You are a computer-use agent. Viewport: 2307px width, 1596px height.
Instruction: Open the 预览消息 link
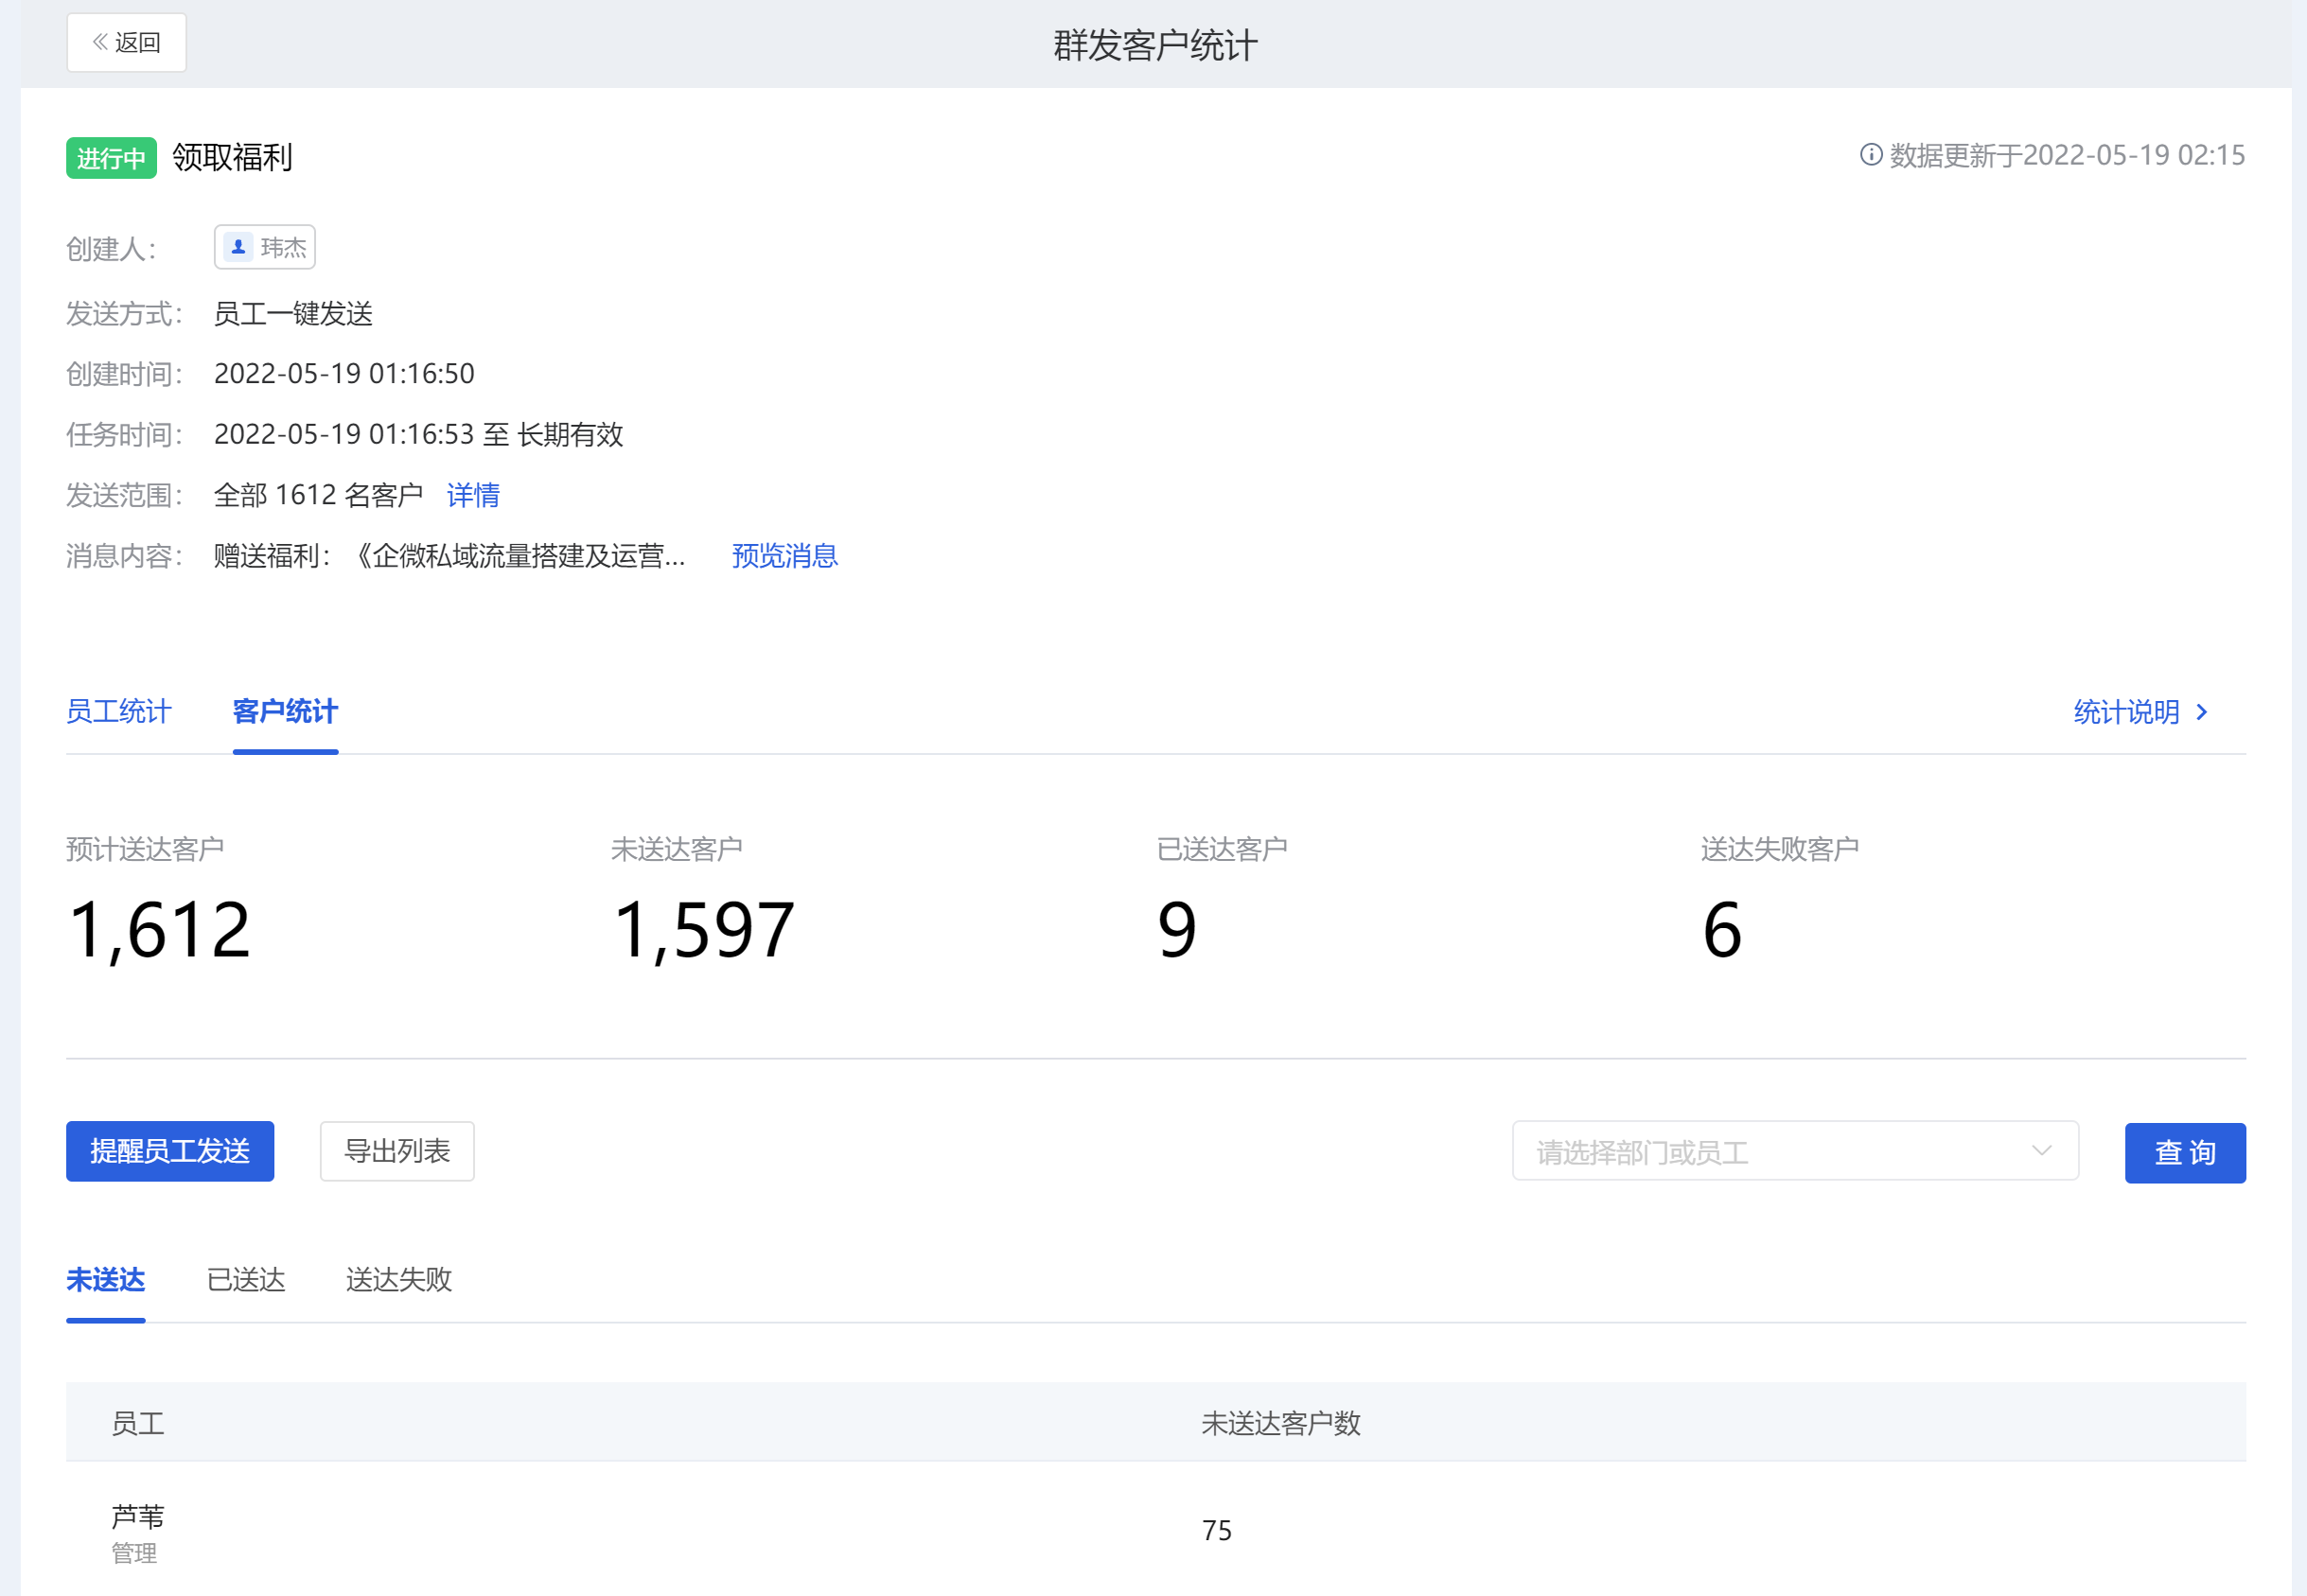785,556
